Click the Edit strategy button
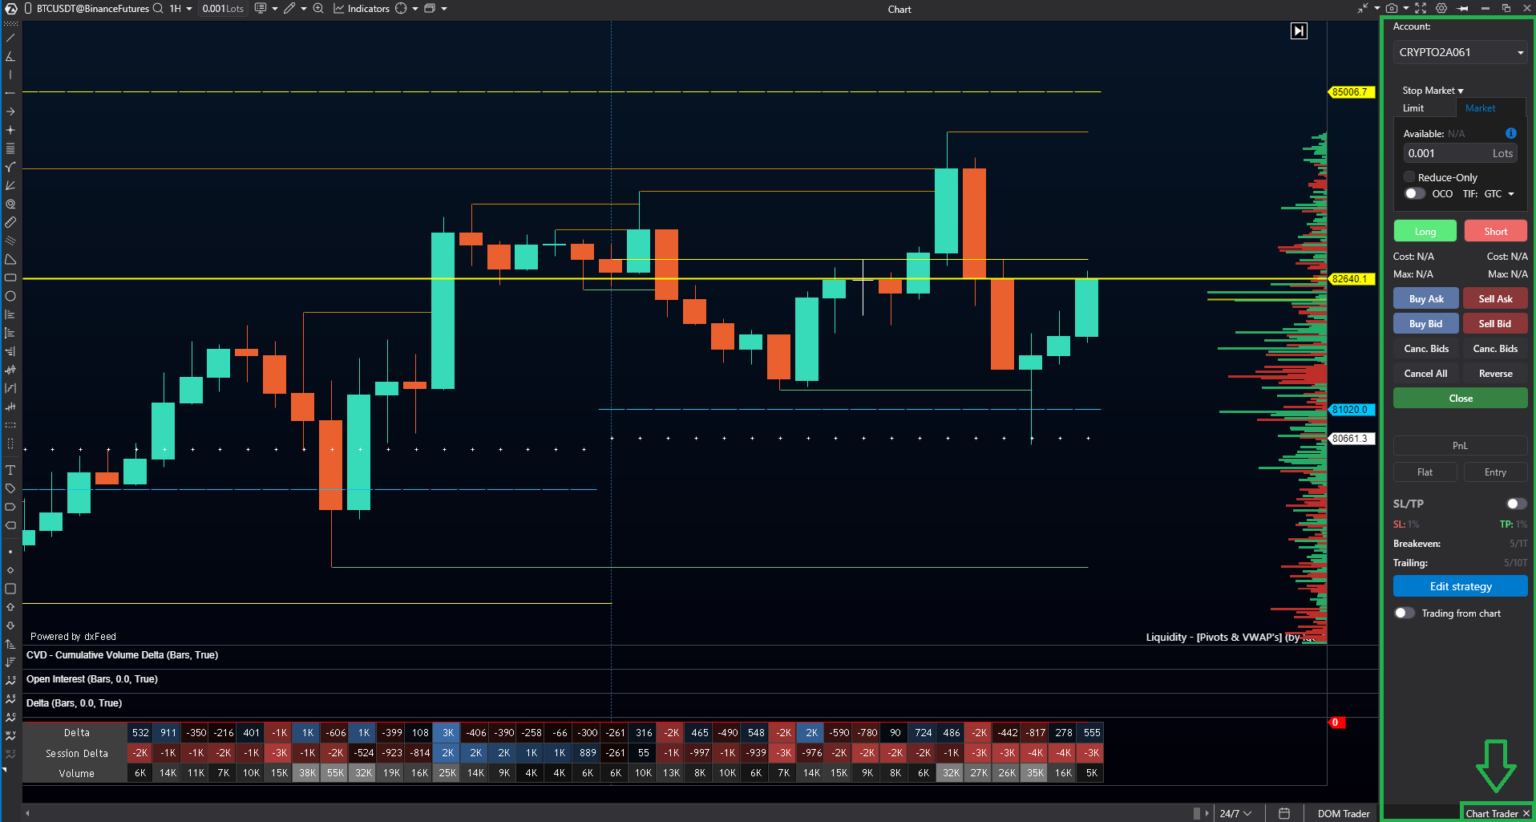Screen dimensions: 1536x822 pos(1460,586)
